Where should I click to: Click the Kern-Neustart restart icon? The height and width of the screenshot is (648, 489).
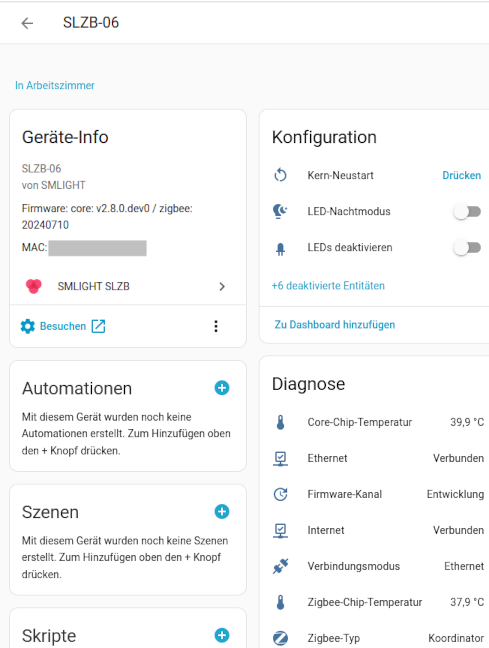(x=280, y=175)
